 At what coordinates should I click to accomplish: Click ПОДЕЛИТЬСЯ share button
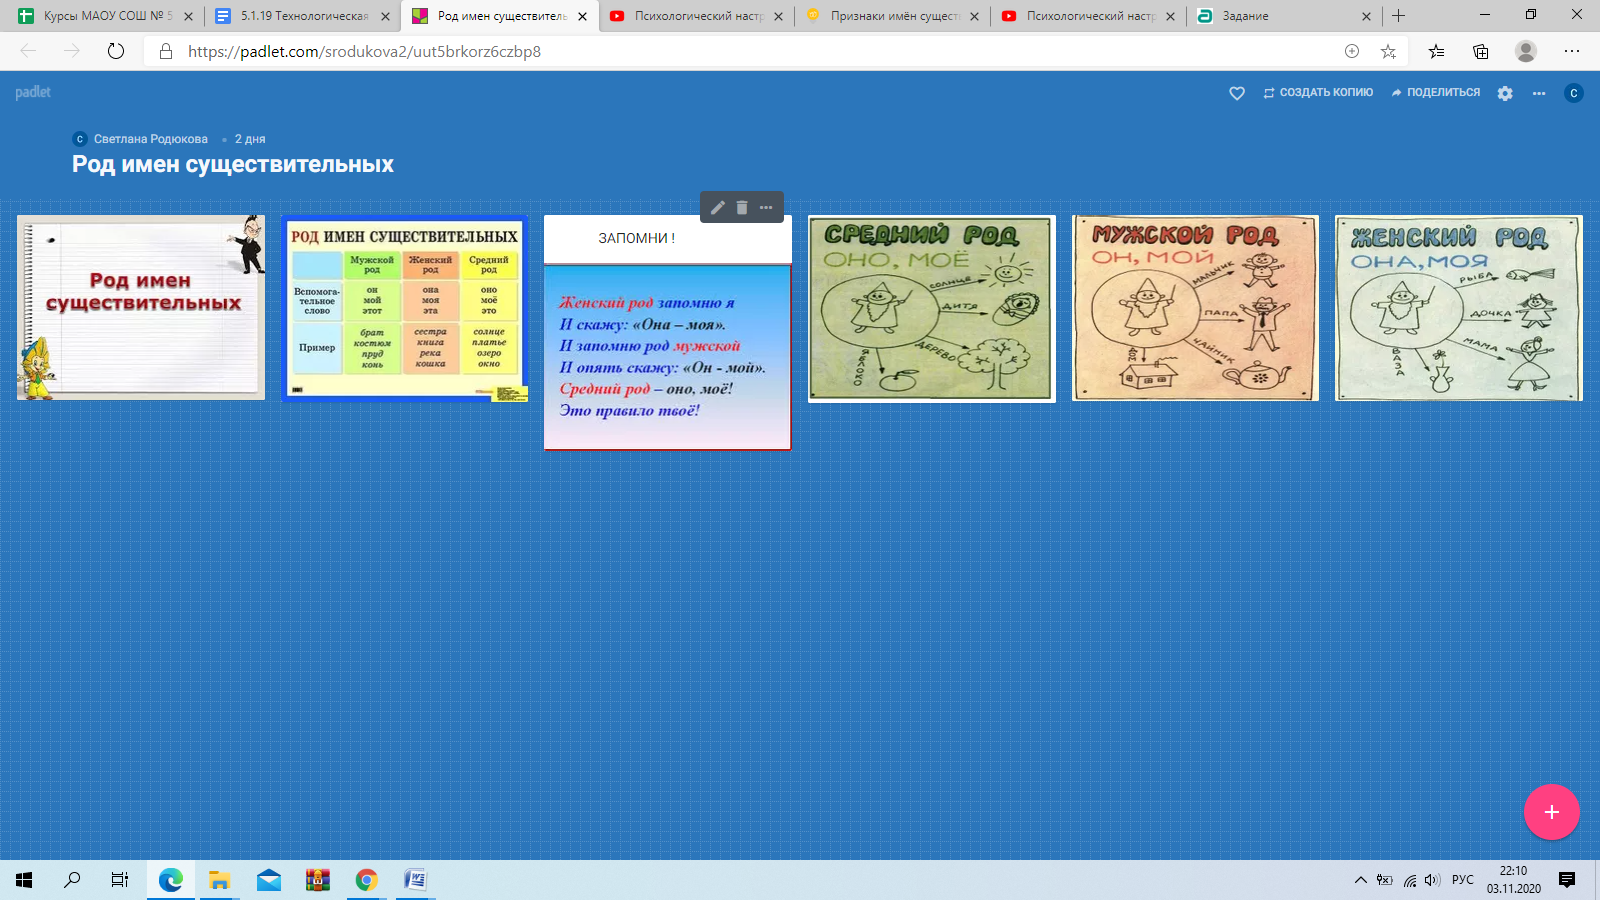click(x=1435, y=92)
